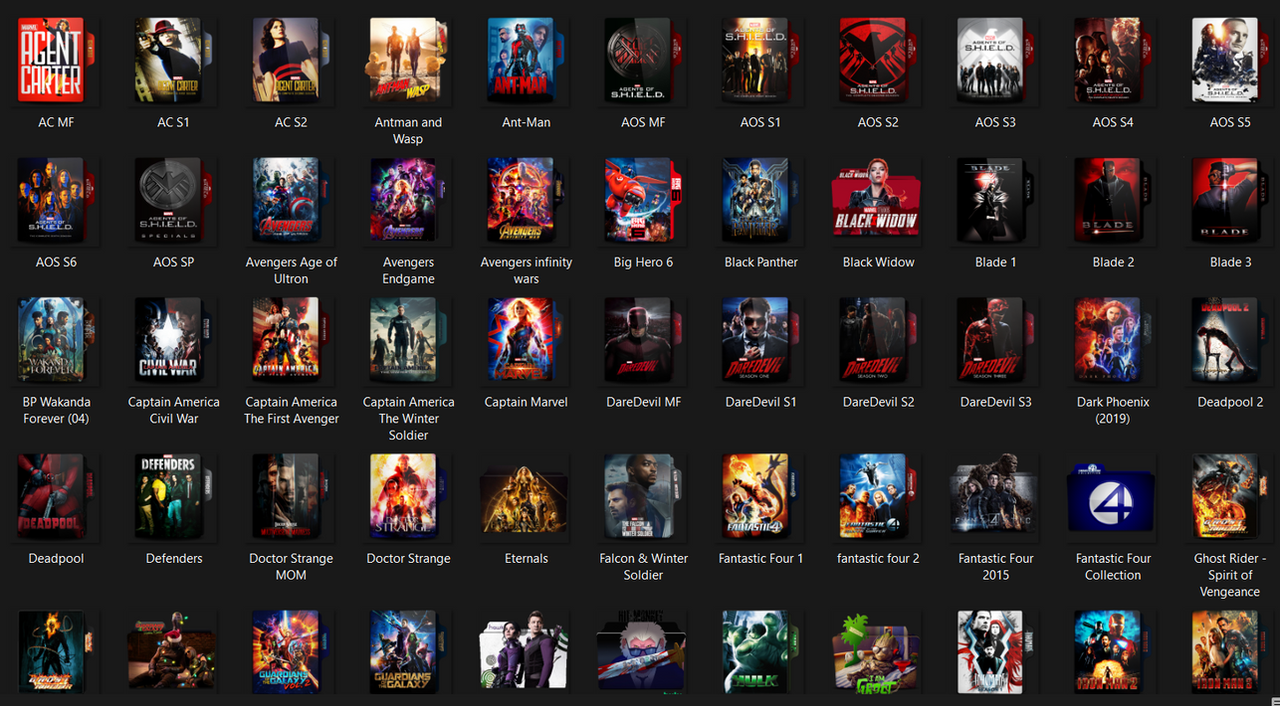The width and height of the screenshot is (1280, 706).
Task: Select the Black Widow folder icon
Action: click(x=878, y=200)
